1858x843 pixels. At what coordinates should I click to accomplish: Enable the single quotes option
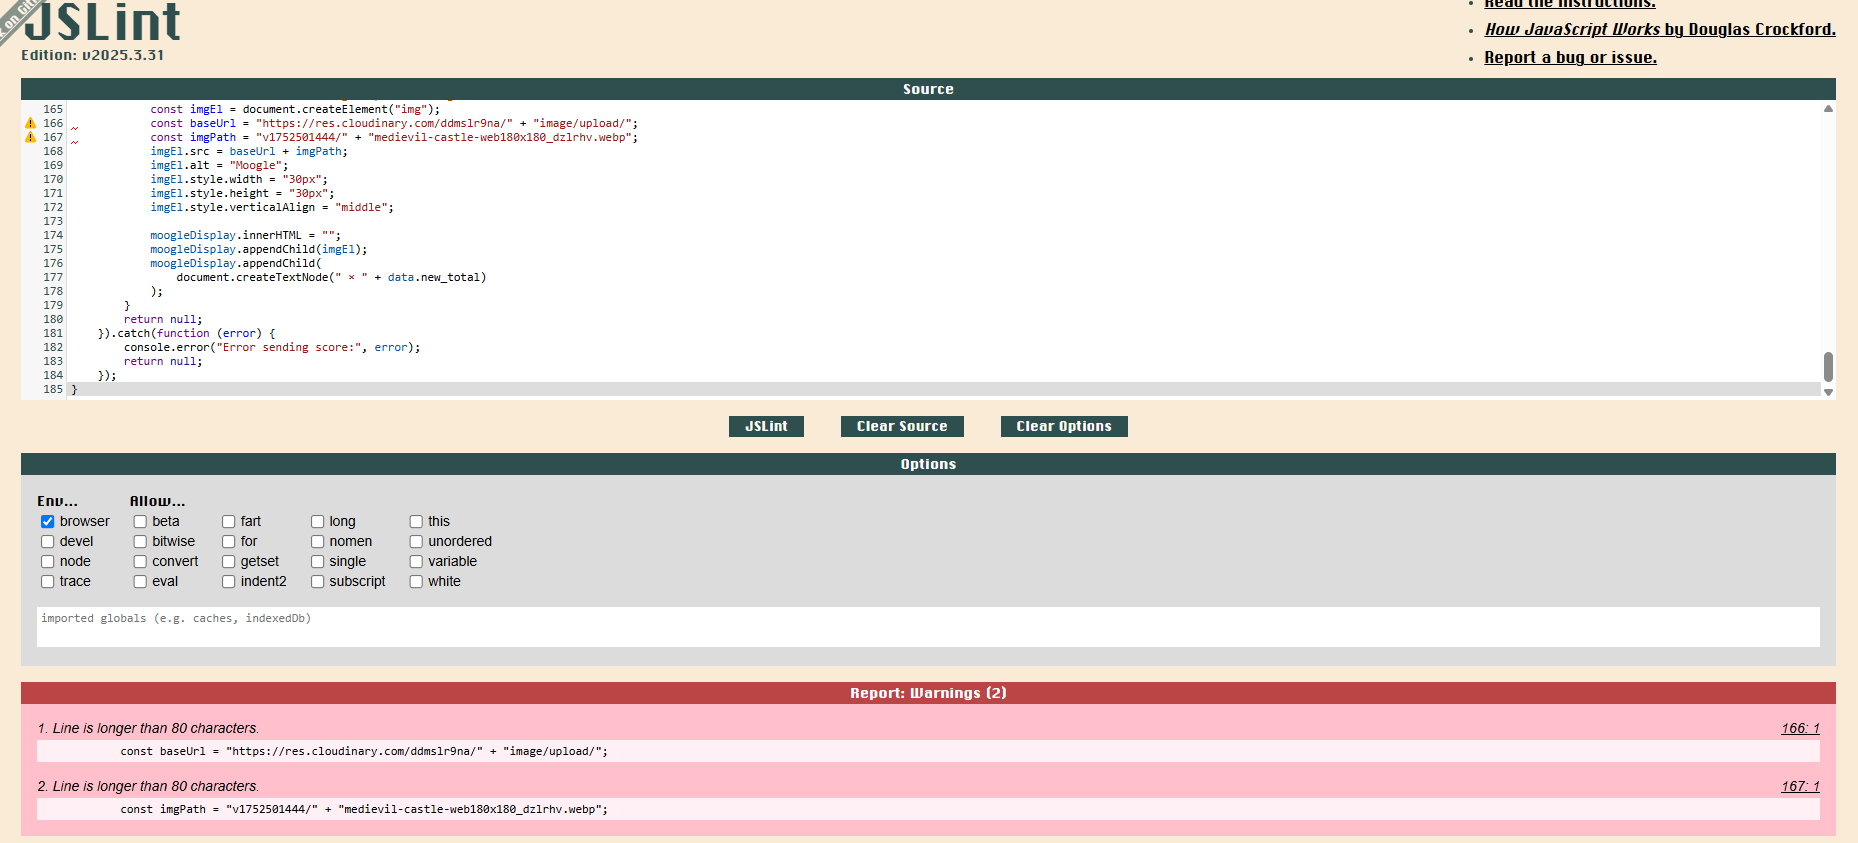(x=317, y=561)
